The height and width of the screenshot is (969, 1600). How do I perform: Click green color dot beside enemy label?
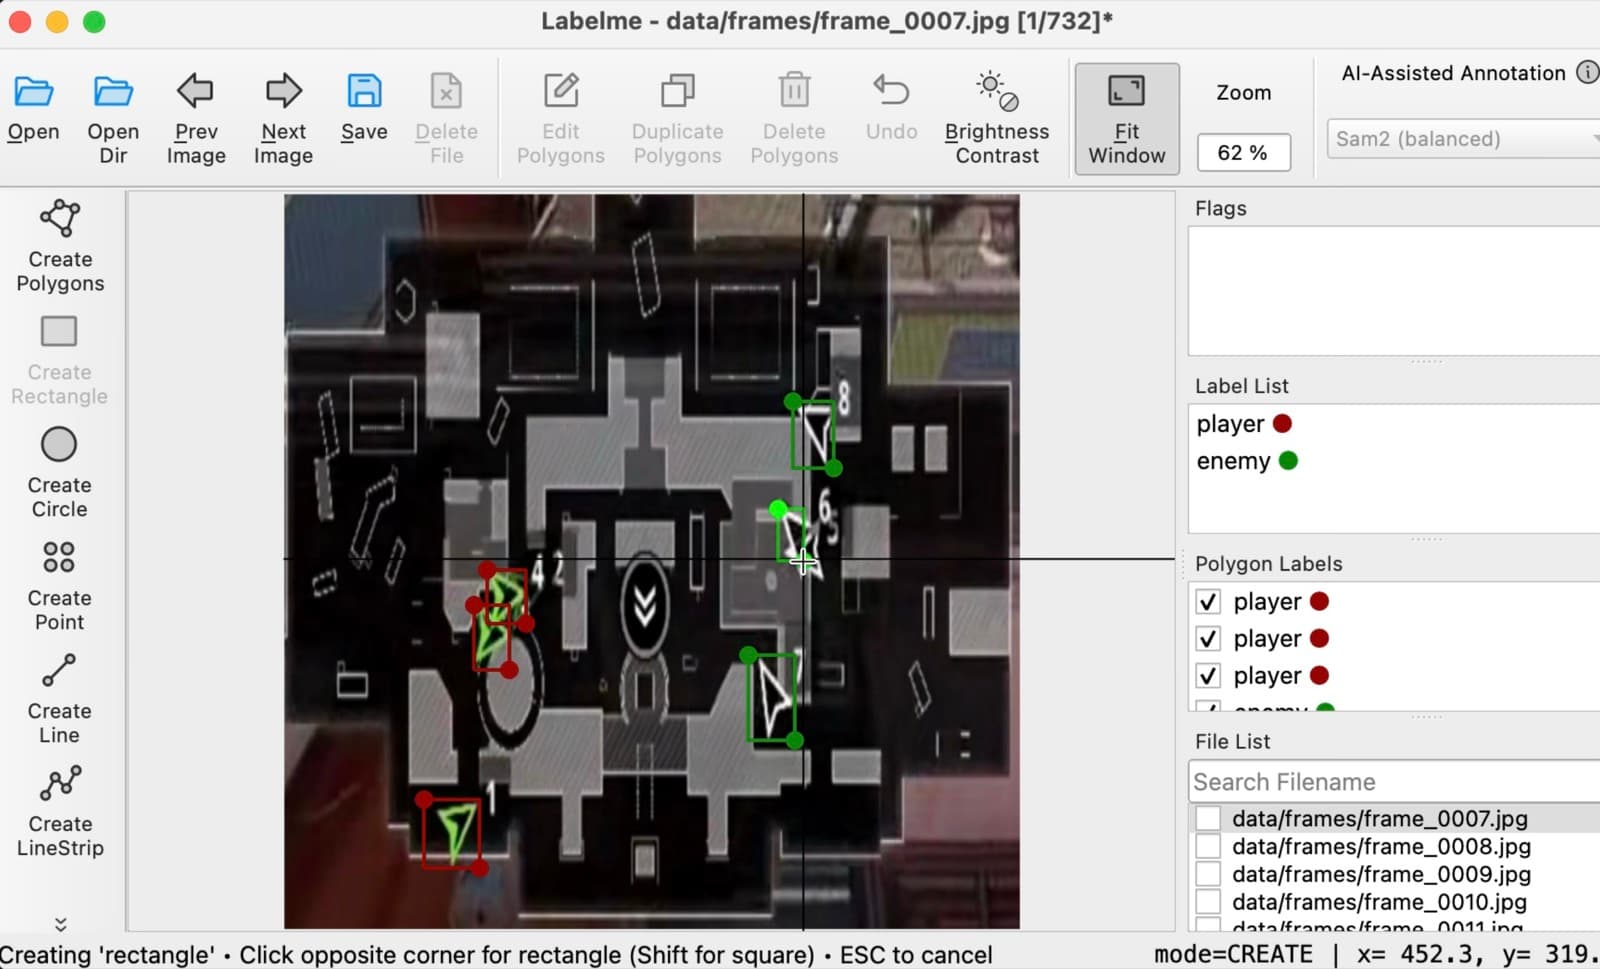tap(1288, 461)
